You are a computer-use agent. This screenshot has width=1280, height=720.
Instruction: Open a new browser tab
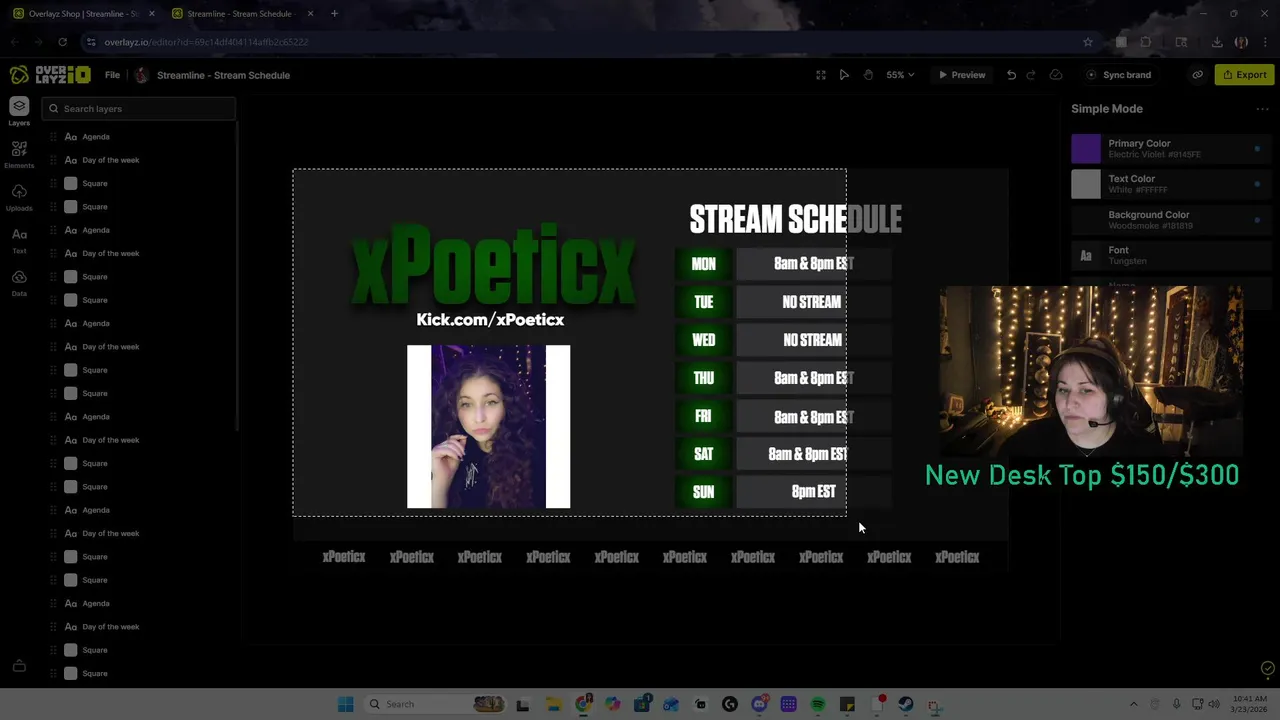tap(334, 14)
